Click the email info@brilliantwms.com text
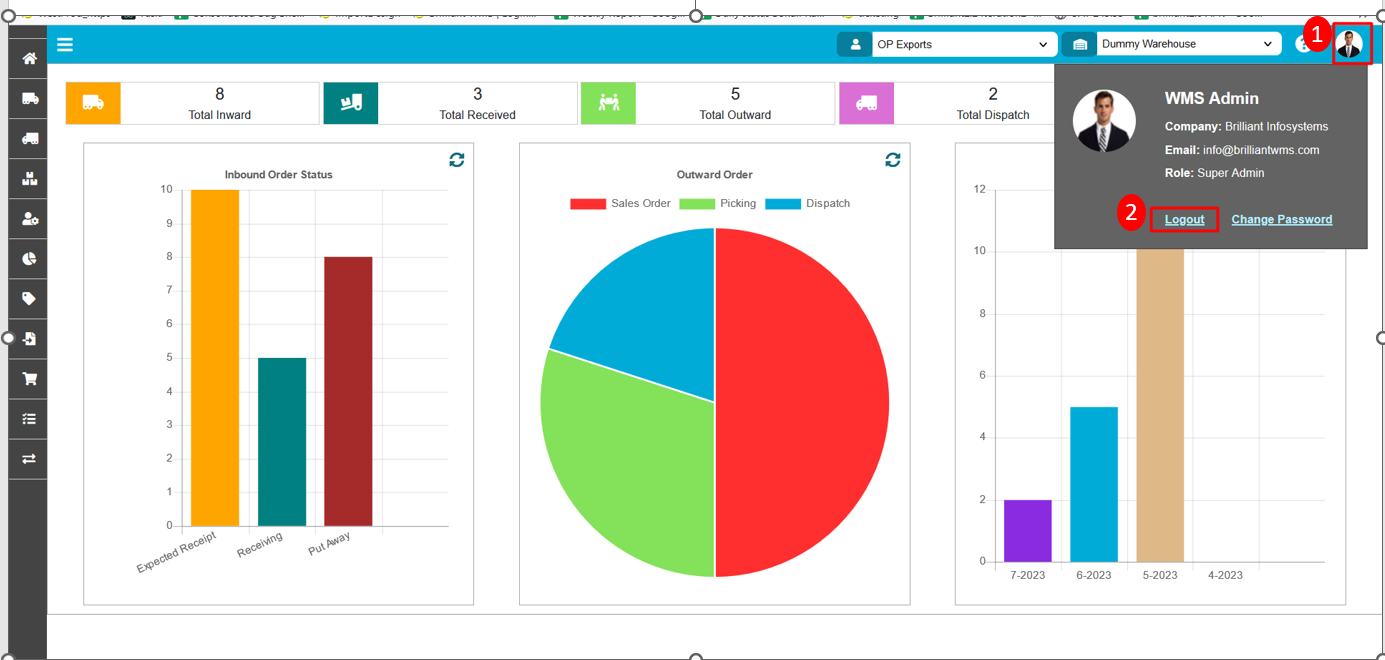This screenshot has width=1385, height=660. (1260, 150)
